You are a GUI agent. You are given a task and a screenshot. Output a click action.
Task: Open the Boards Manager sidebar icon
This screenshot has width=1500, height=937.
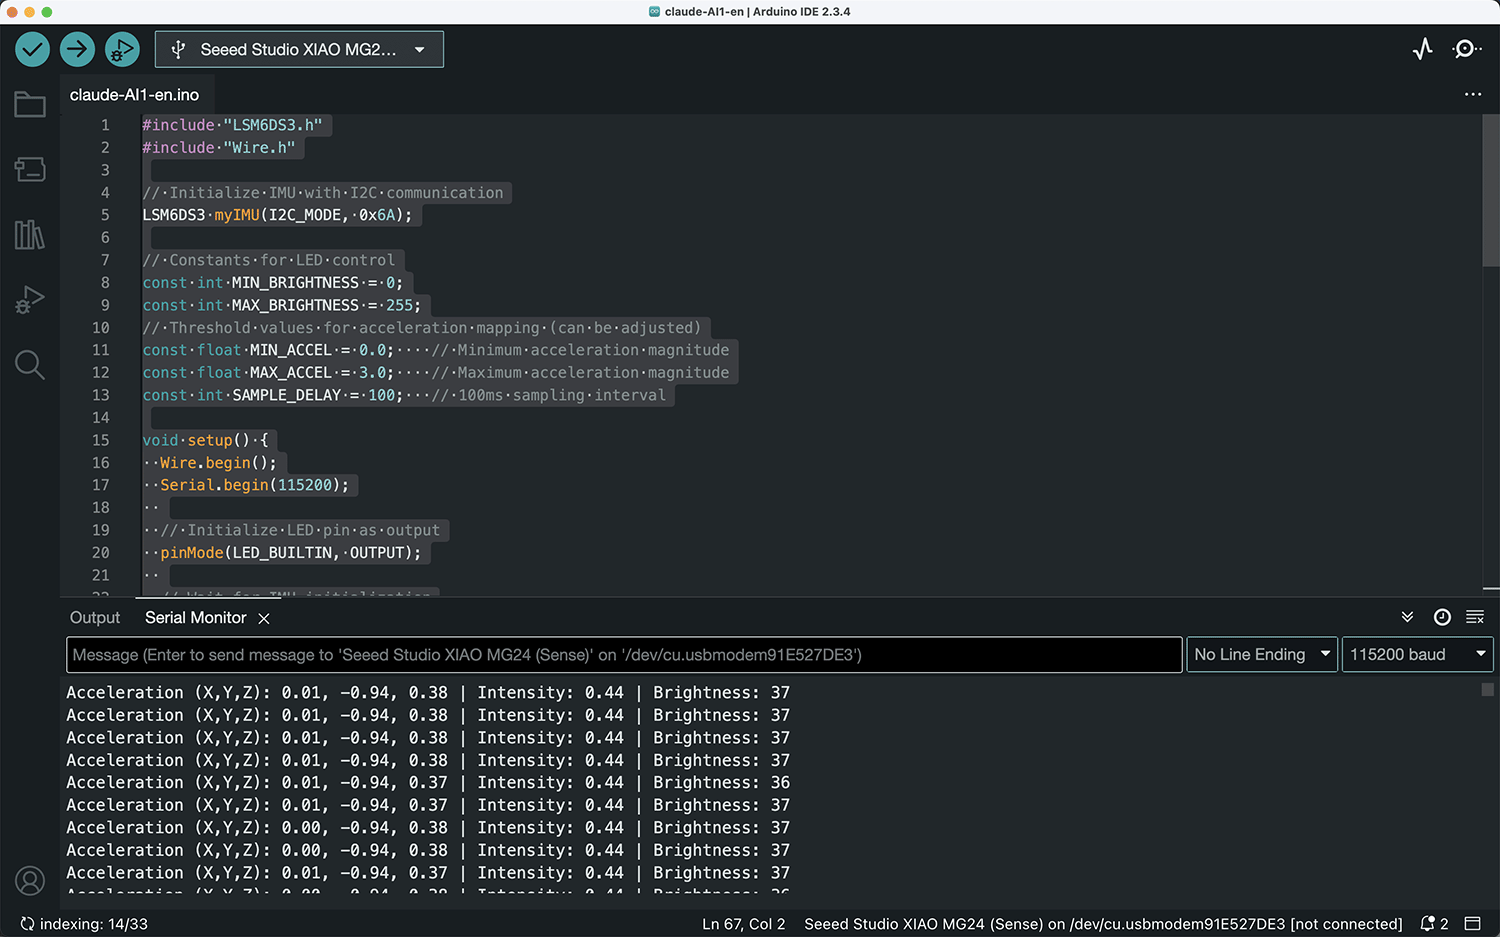[x=30, y=169]
